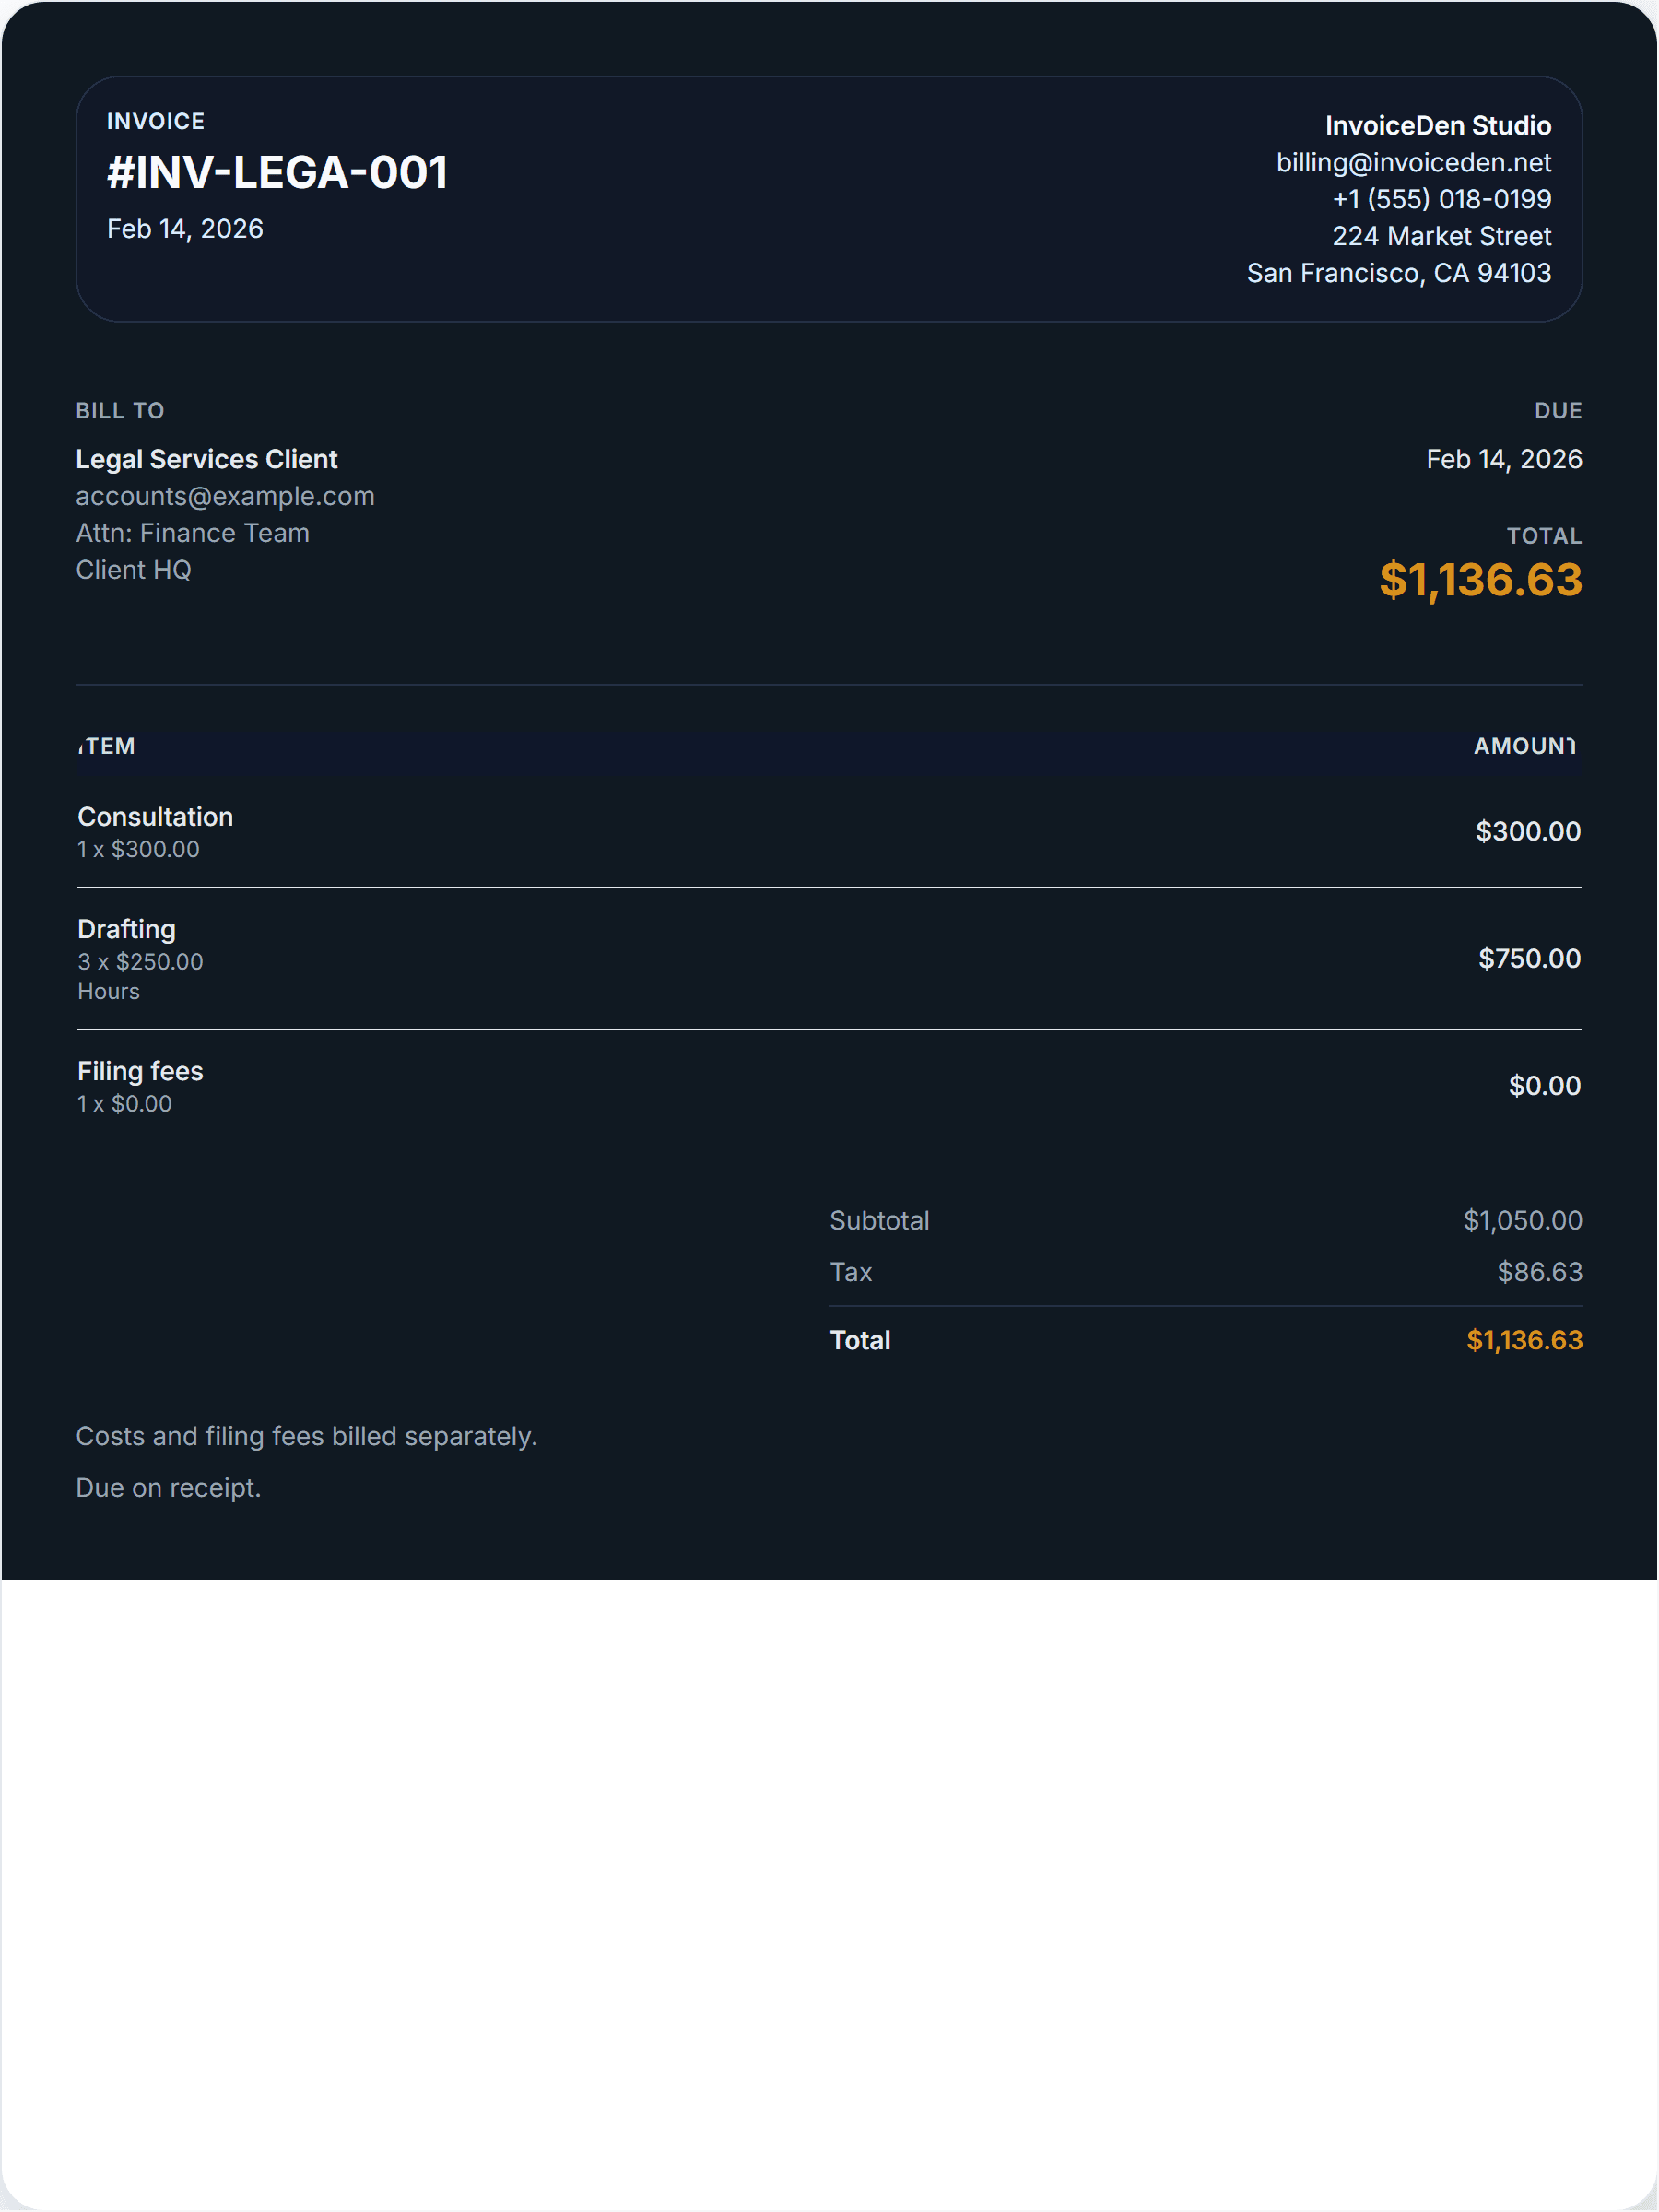Click the $300.00 Consultation amount
Screen dimensions: 1659x2212
pos(1527,831)
